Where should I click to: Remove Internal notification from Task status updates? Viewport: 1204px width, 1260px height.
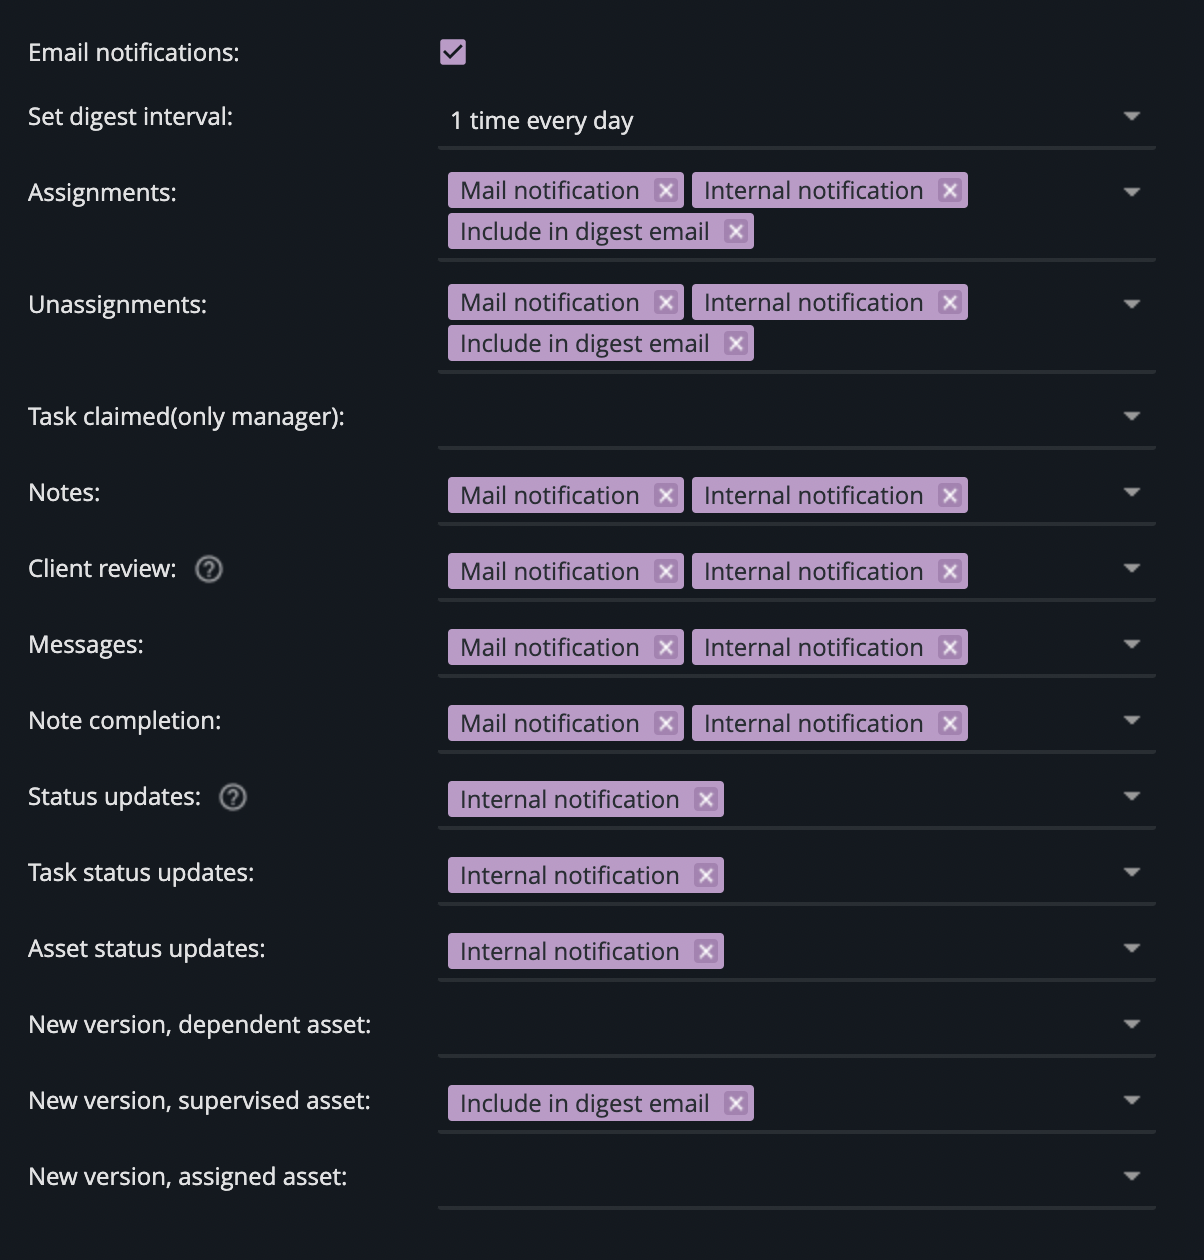(706, 875)
